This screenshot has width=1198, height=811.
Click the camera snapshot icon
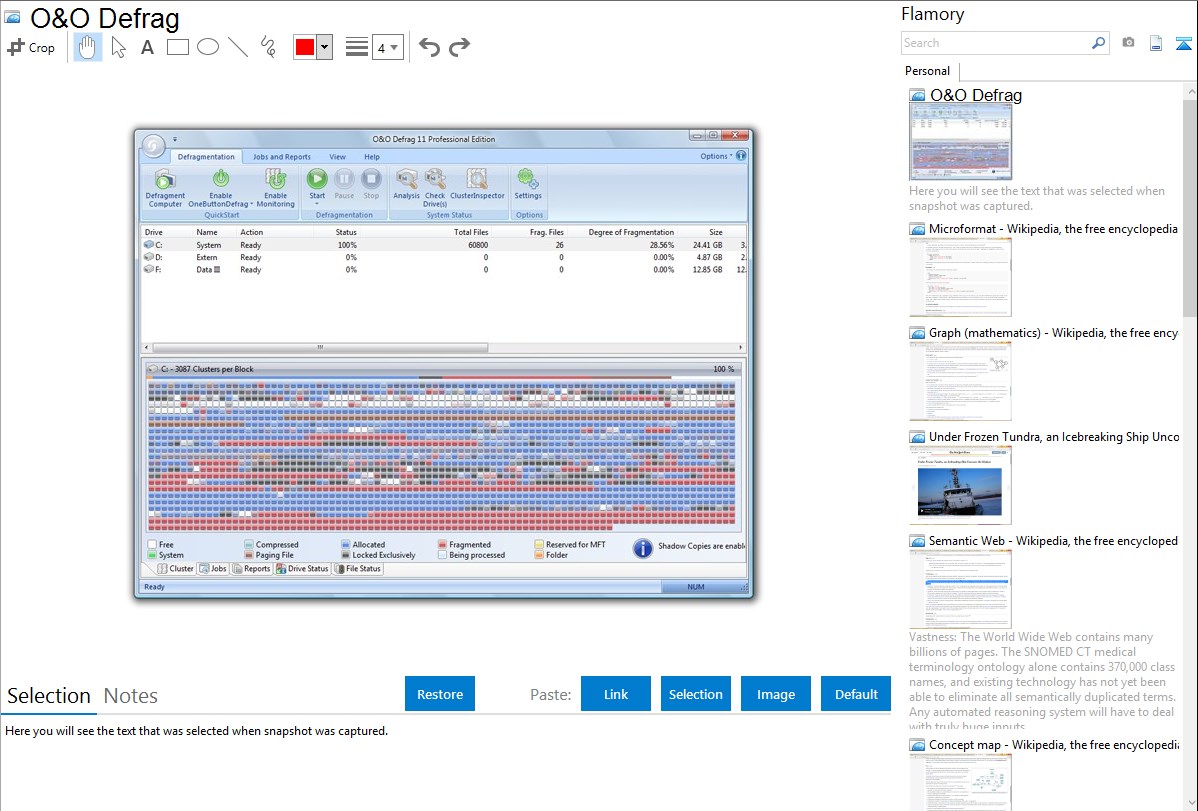1128,43
